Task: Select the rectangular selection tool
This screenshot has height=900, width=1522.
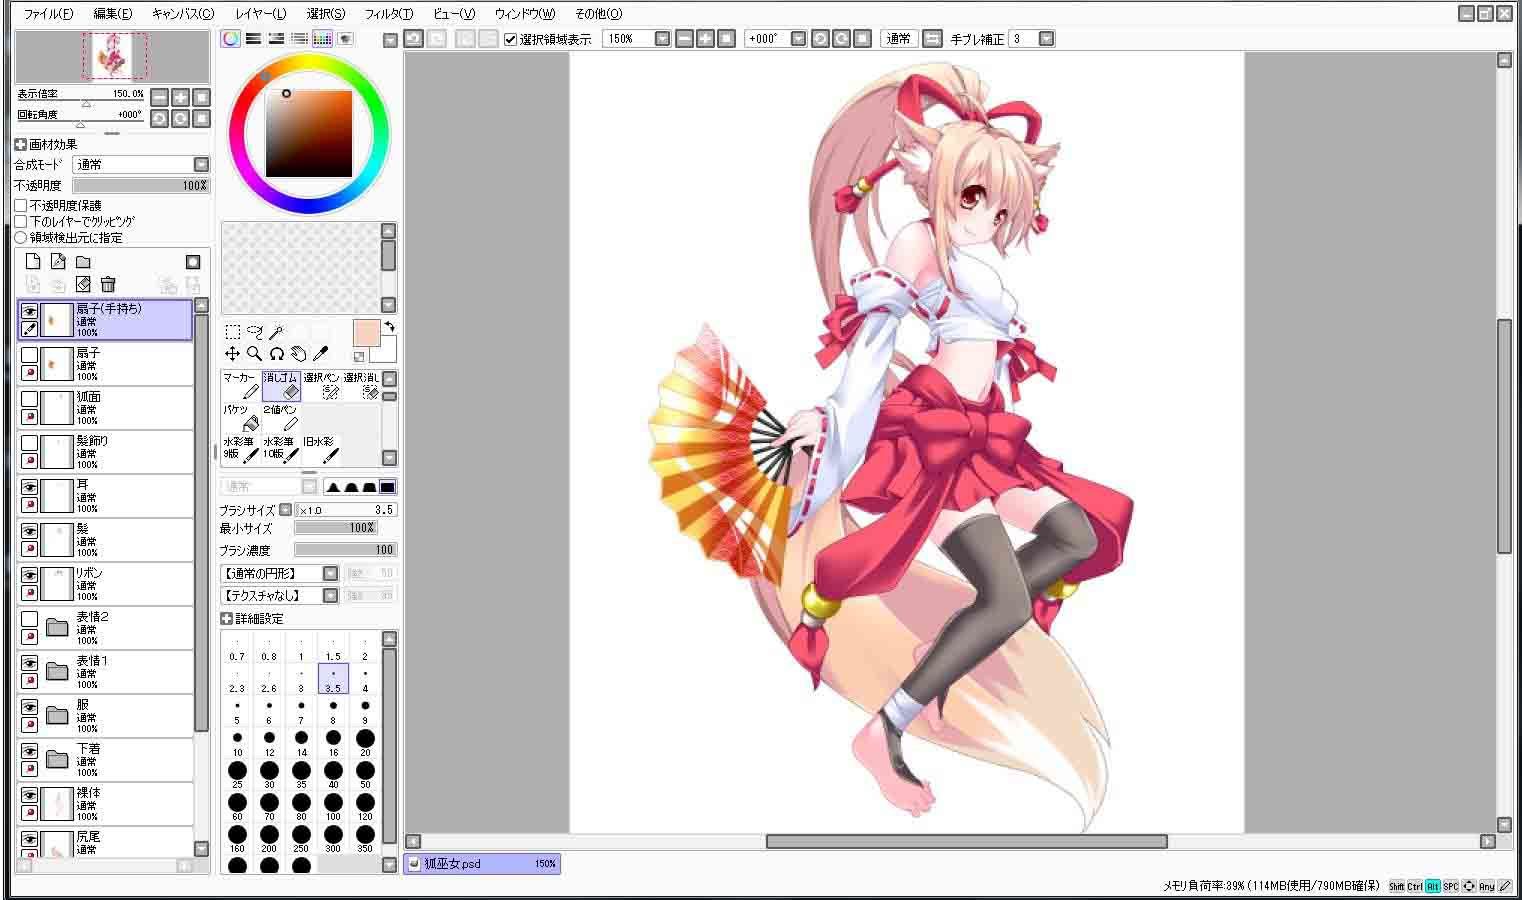Action: (232, 332)
